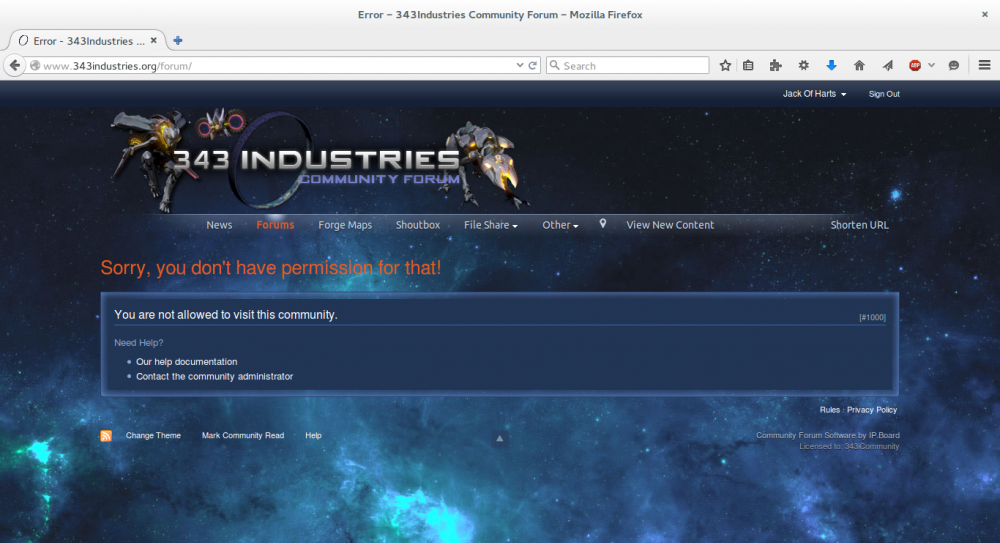Click the bookmark star icon

pyautogui.click(x=726, y=65)
